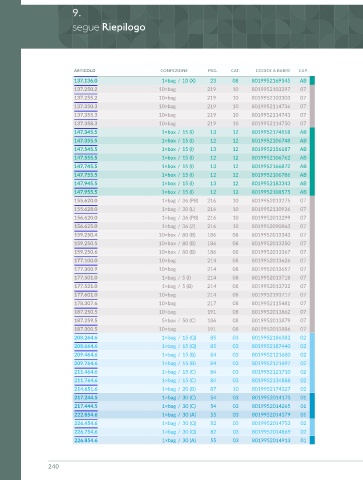
Task: Open article link 177.501.0
Action: (86, 278)
